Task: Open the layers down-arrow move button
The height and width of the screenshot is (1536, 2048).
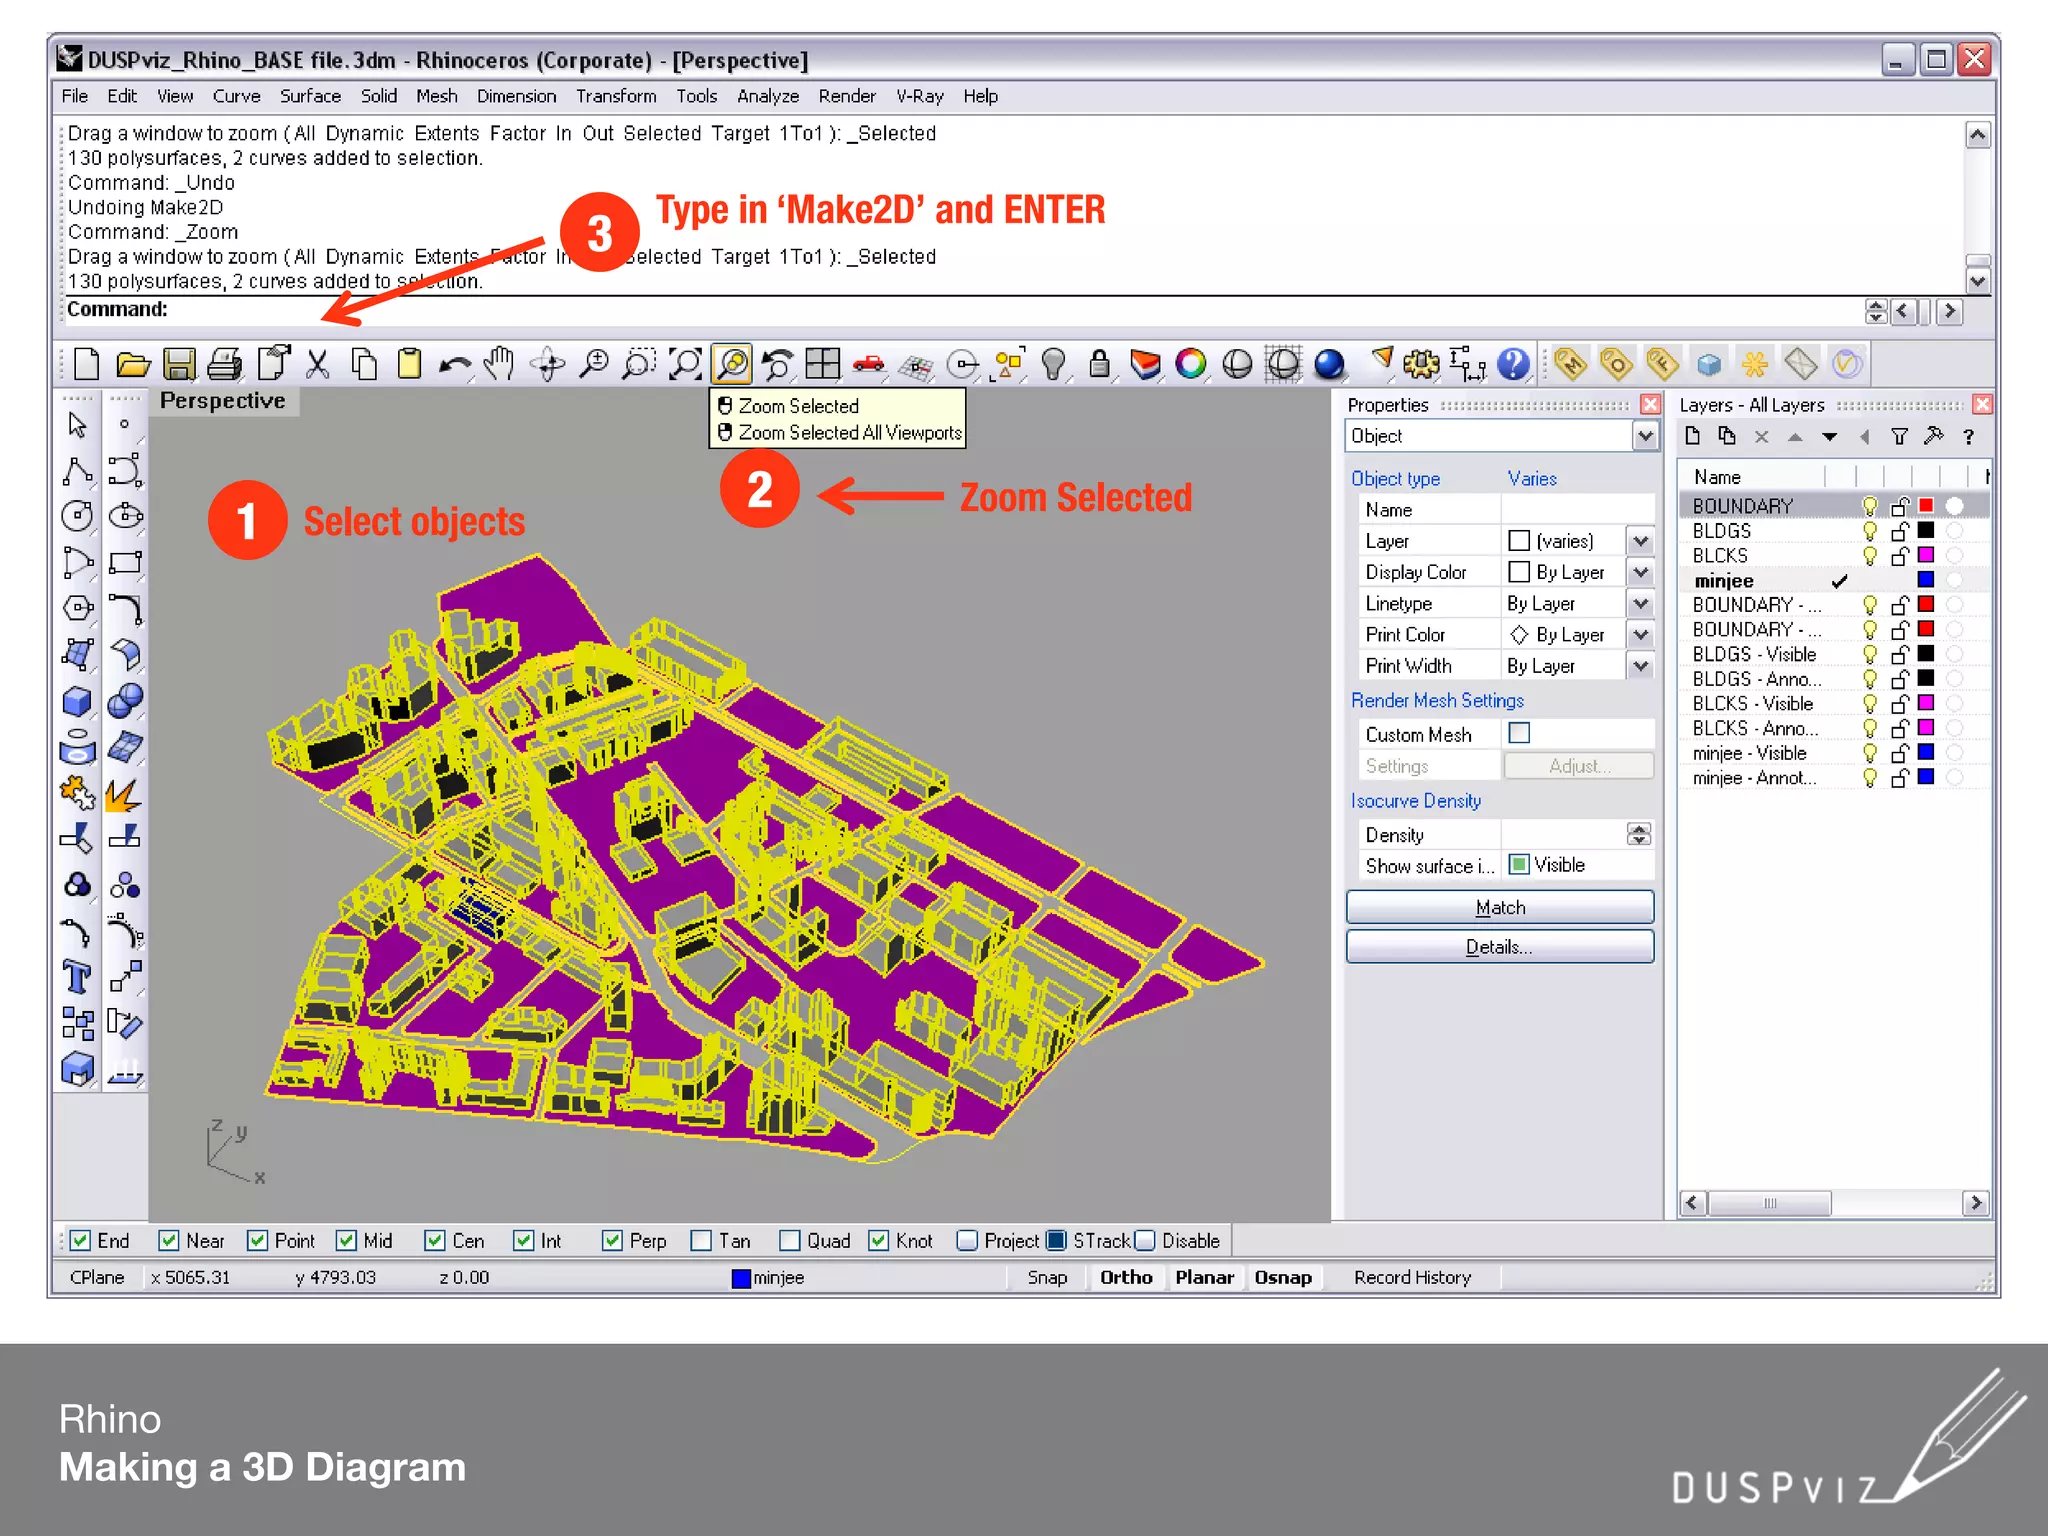Action: [x=1829, y=436]
